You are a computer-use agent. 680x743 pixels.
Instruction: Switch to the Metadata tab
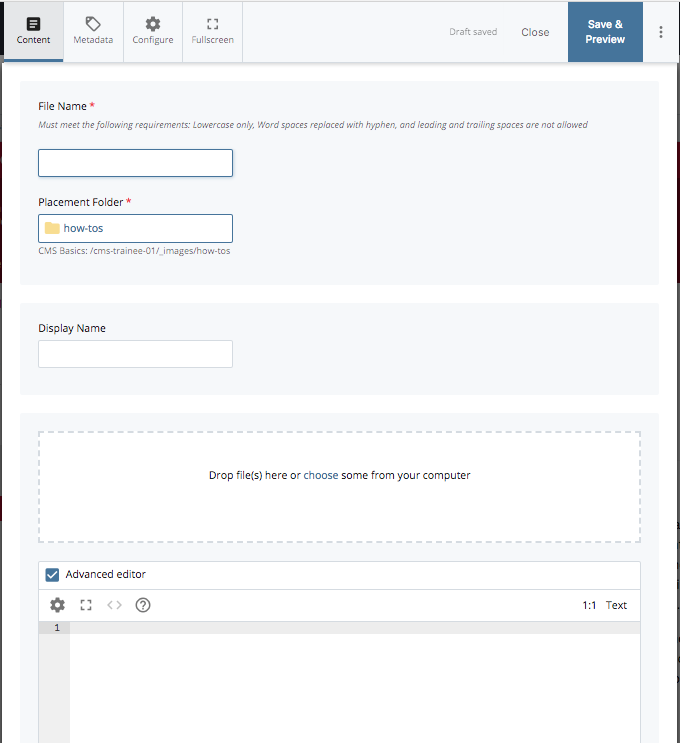[93, 31]
